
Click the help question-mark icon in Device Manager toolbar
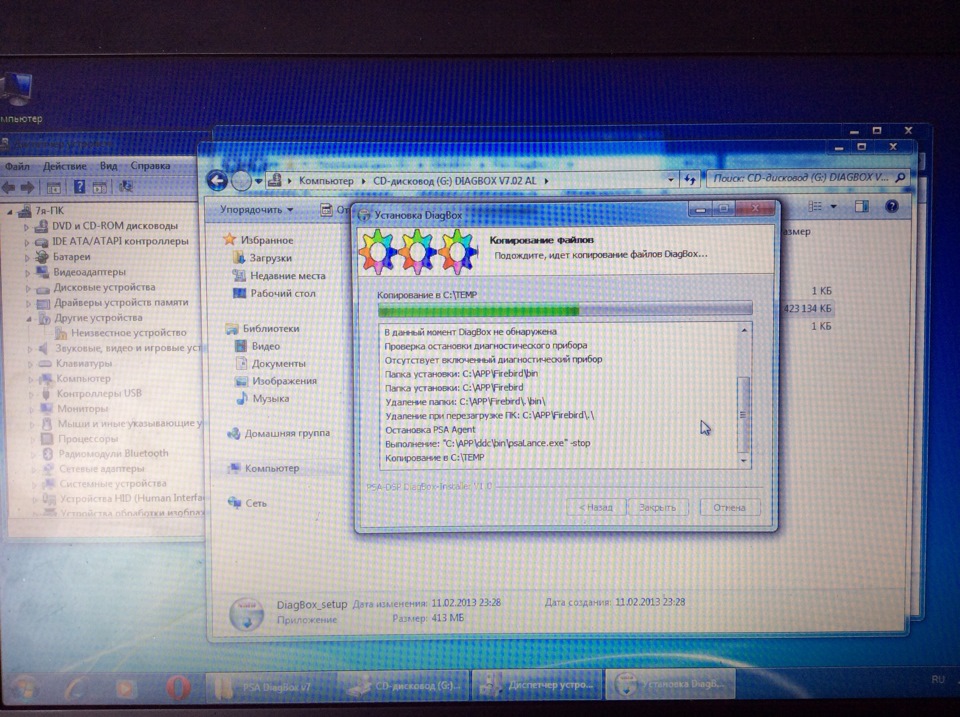[79, 187]
